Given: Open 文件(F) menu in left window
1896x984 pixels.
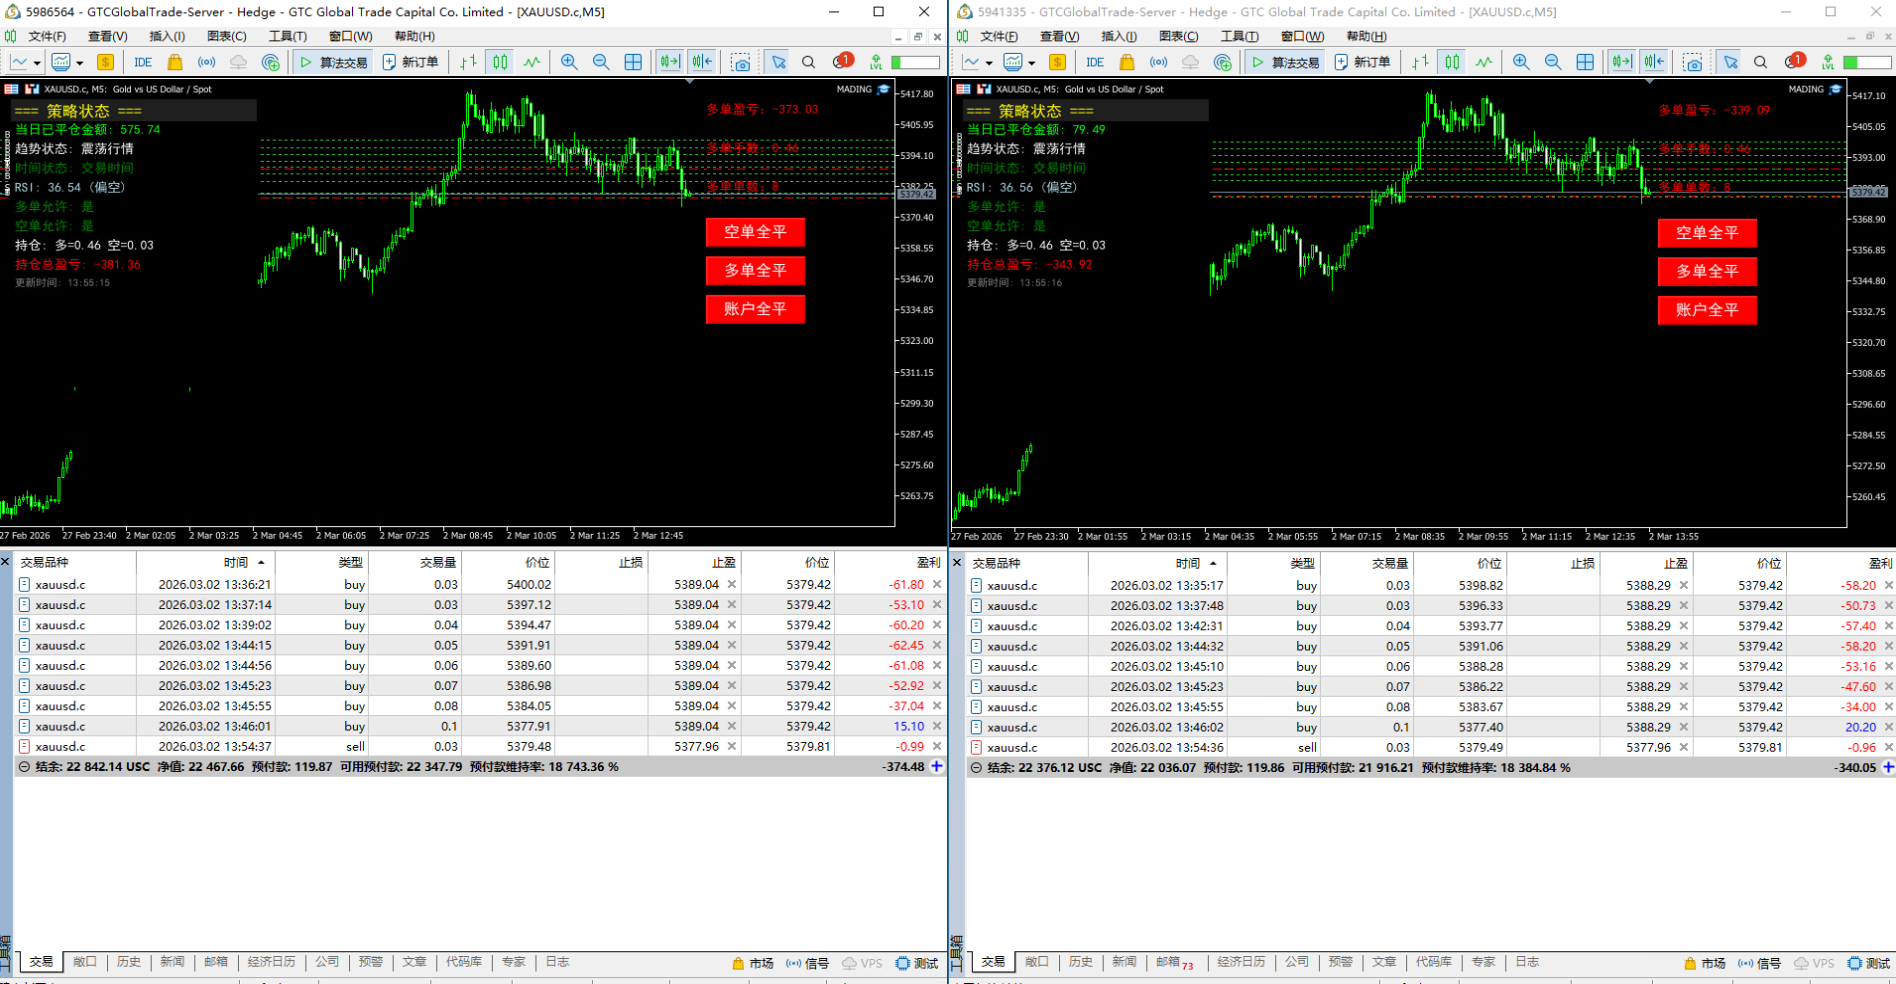Looking at the screenshot, I should pyautogui.click(x=47, y=36).
